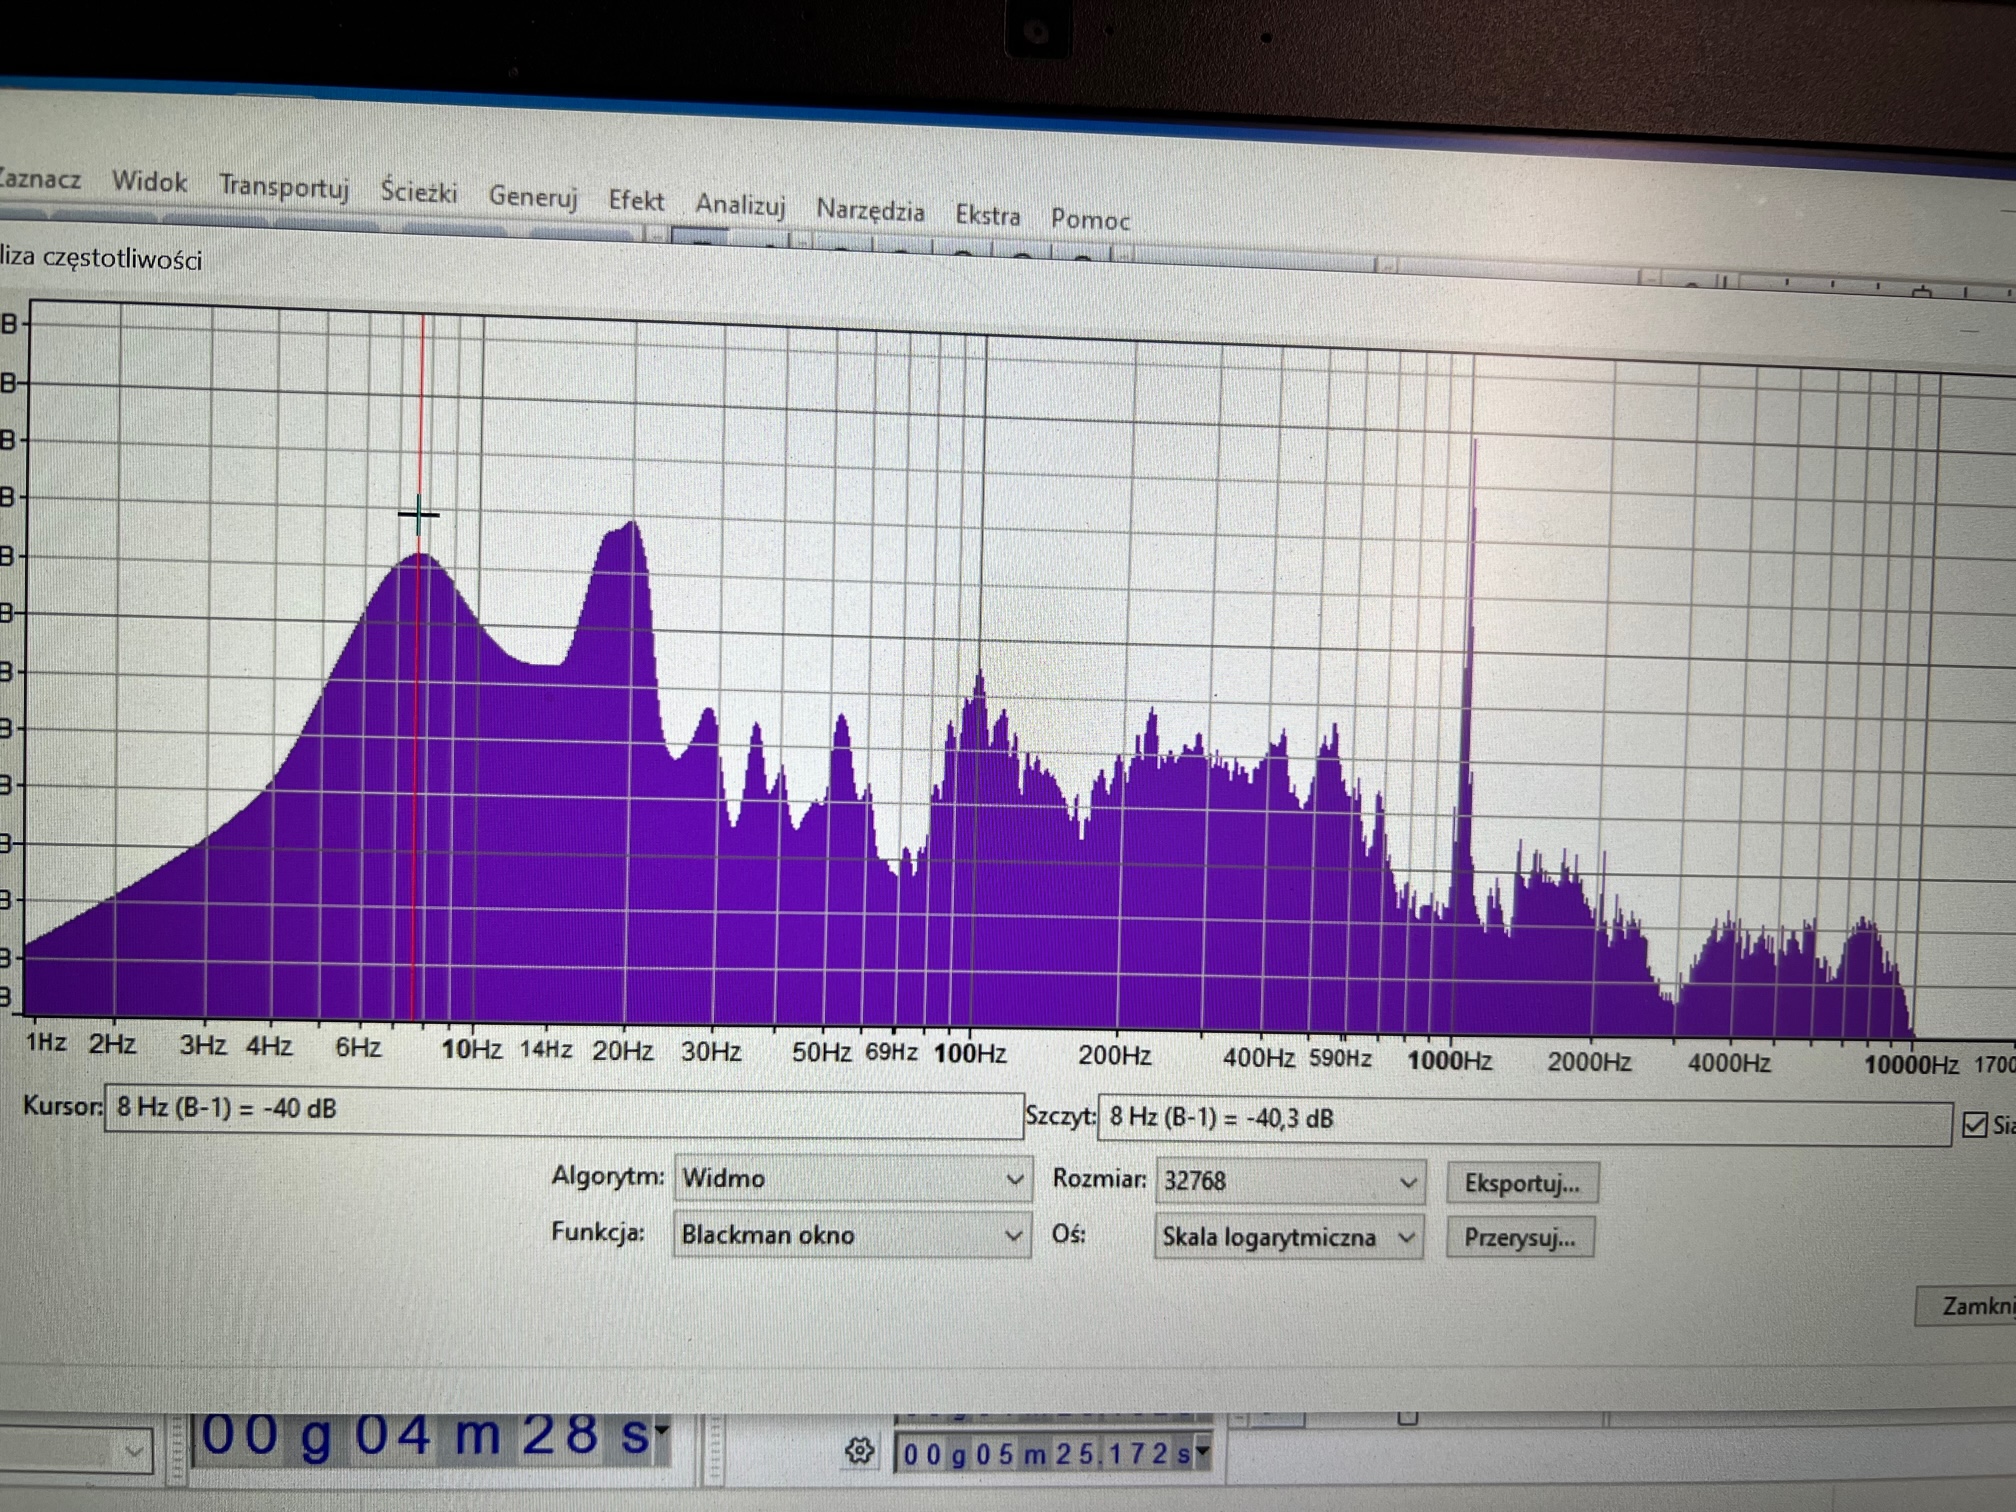Screen dimensions: 2016x1512
Task: Click the 1000Hz spike in the spectrum
Action: coord(1471,650)
